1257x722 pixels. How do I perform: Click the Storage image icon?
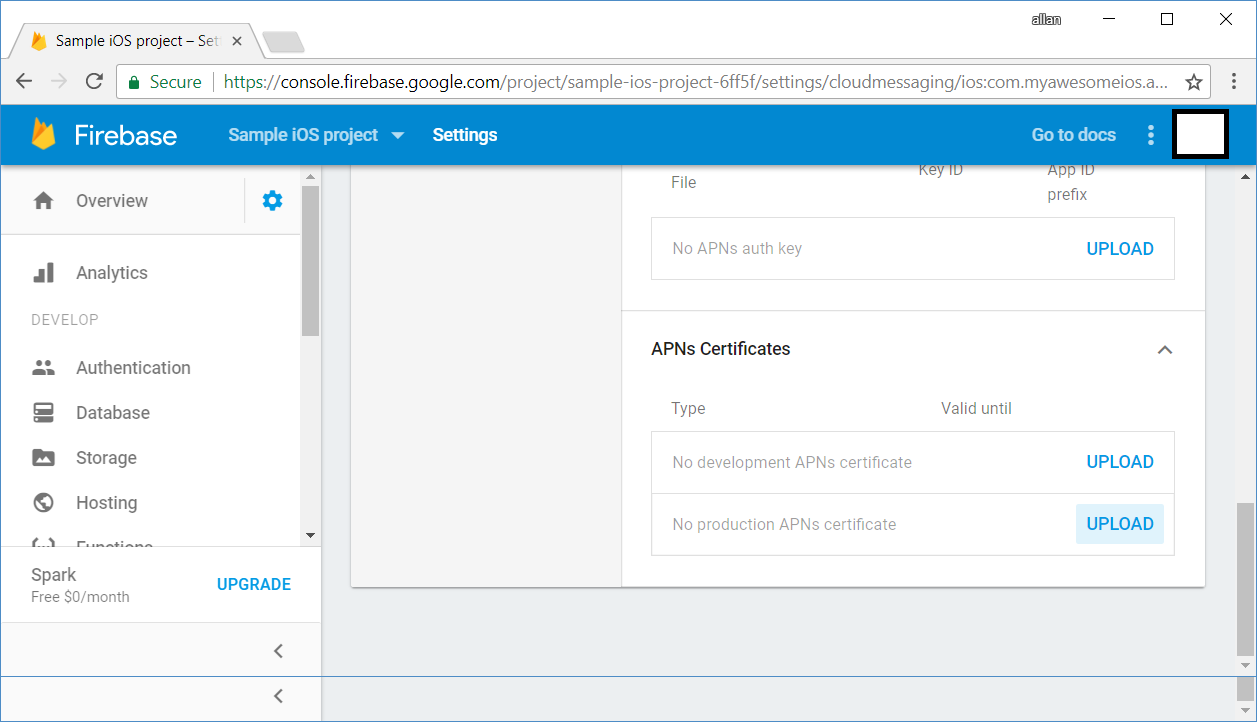[43, 458]
